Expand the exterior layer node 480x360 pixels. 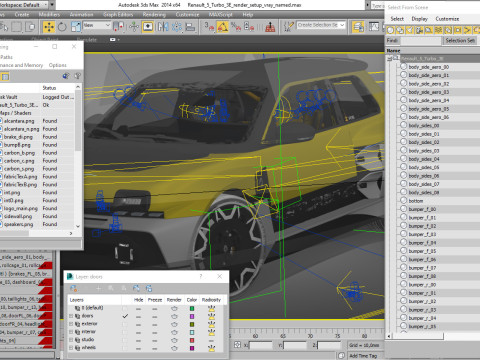[71, 324]
